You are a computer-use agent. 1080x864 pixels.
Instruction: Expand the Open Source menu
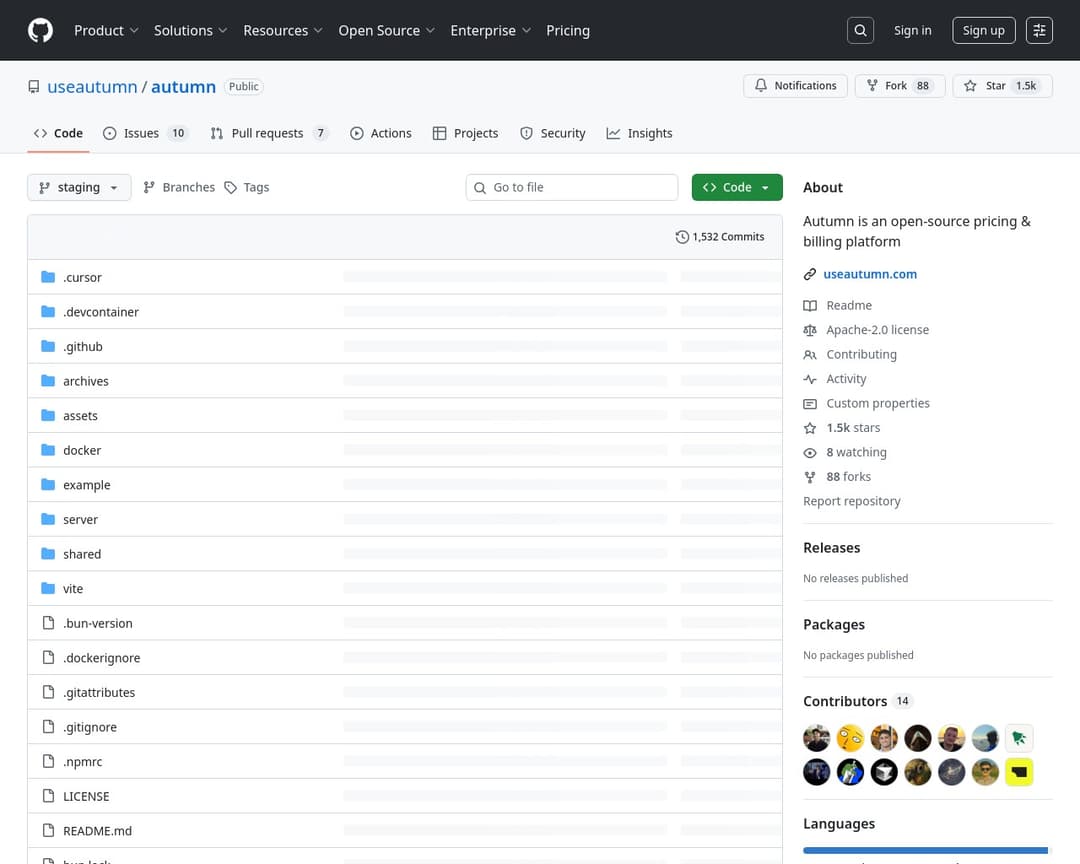pyautogui.click(x=386, y=30)
